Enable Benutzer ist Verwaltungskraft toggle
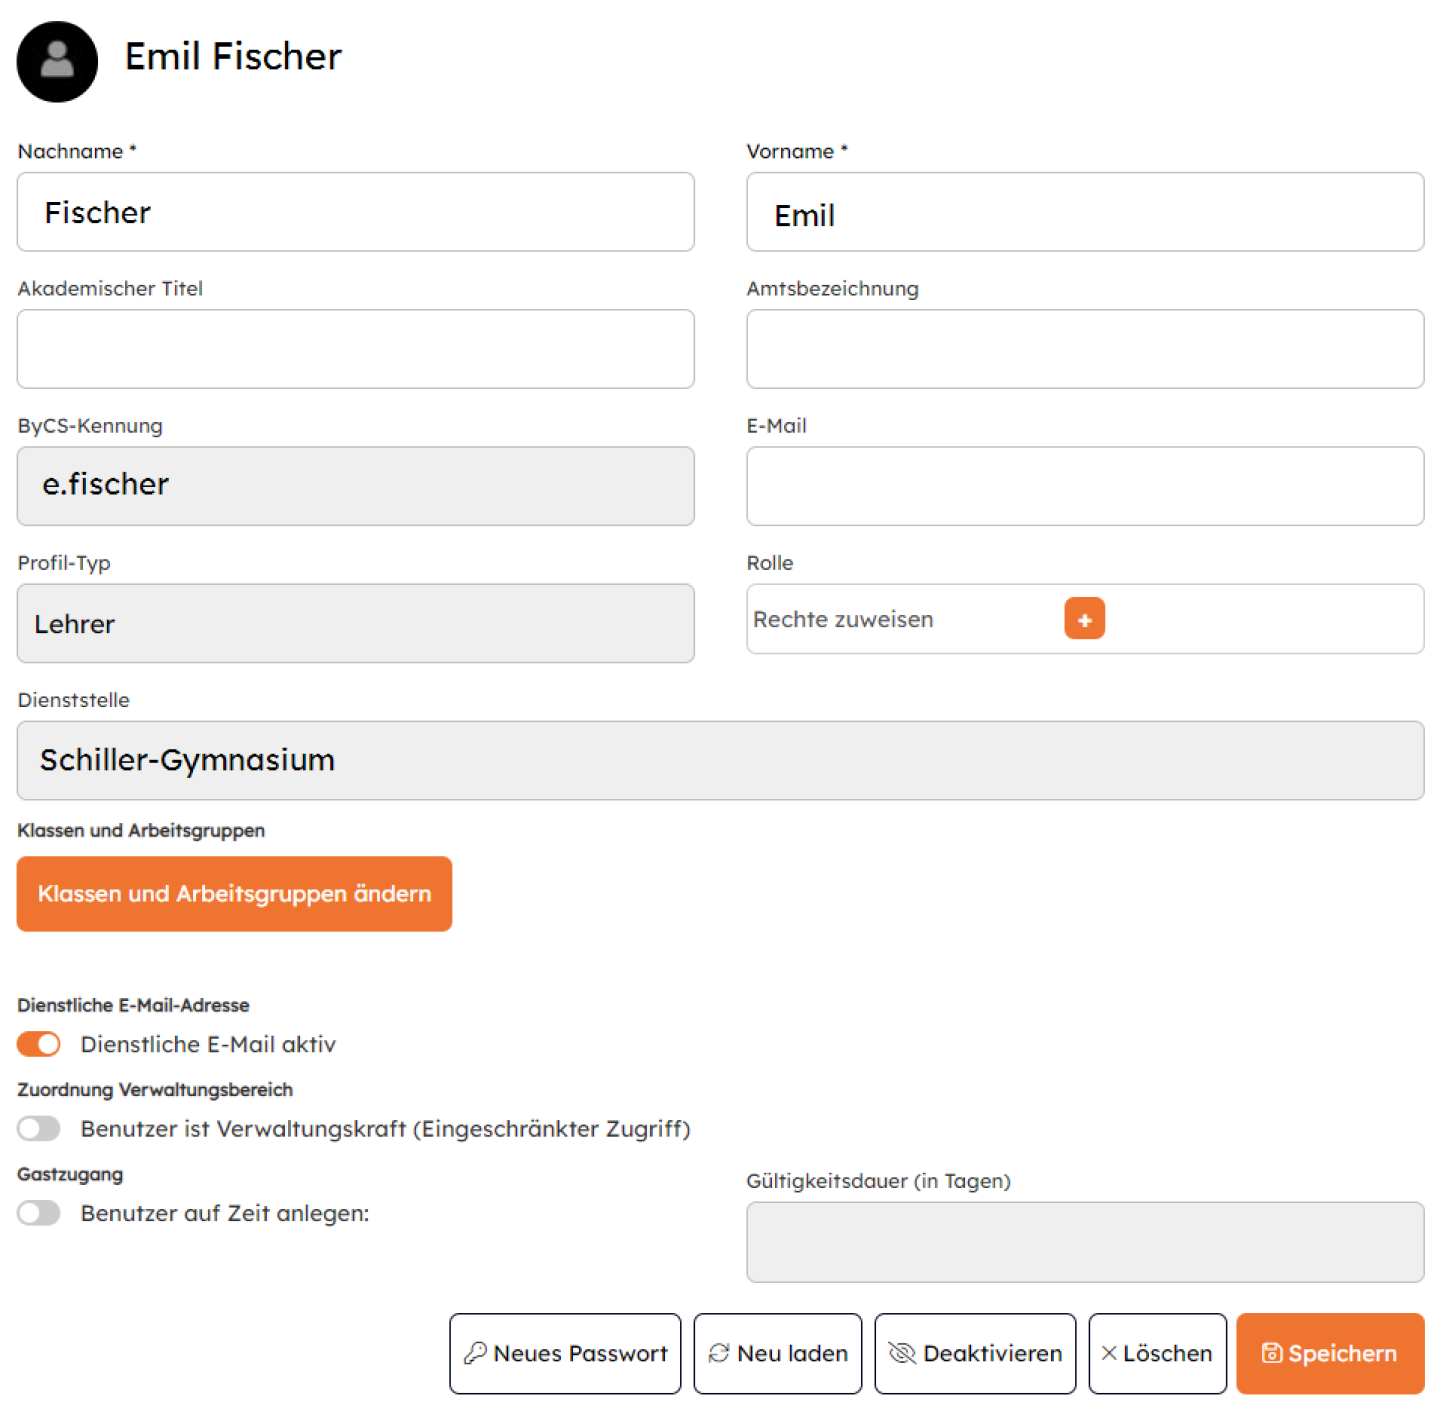Viewport: 1440px width, 1402px height. click(x=38, y=1128)
